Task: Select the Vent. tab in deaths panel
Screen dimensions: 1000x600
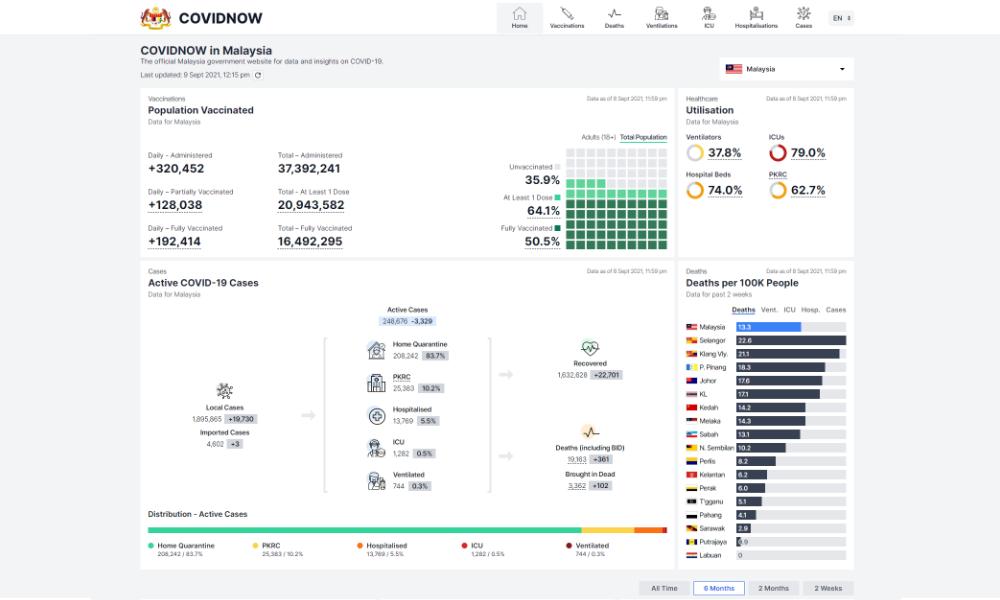Action: pyautogui.click(x=769, y=310)
